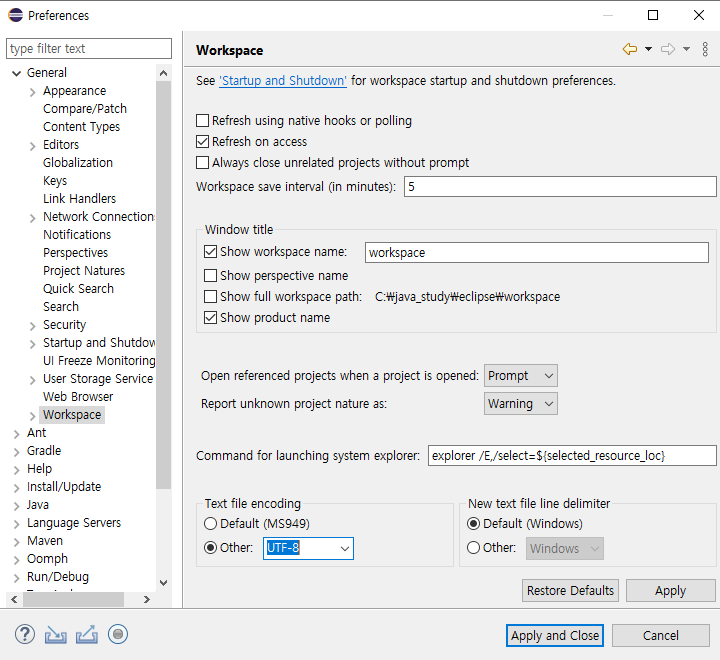Expand the Java preferences node
This screenshot has height=660, width=720.
(x=17, y=506)
